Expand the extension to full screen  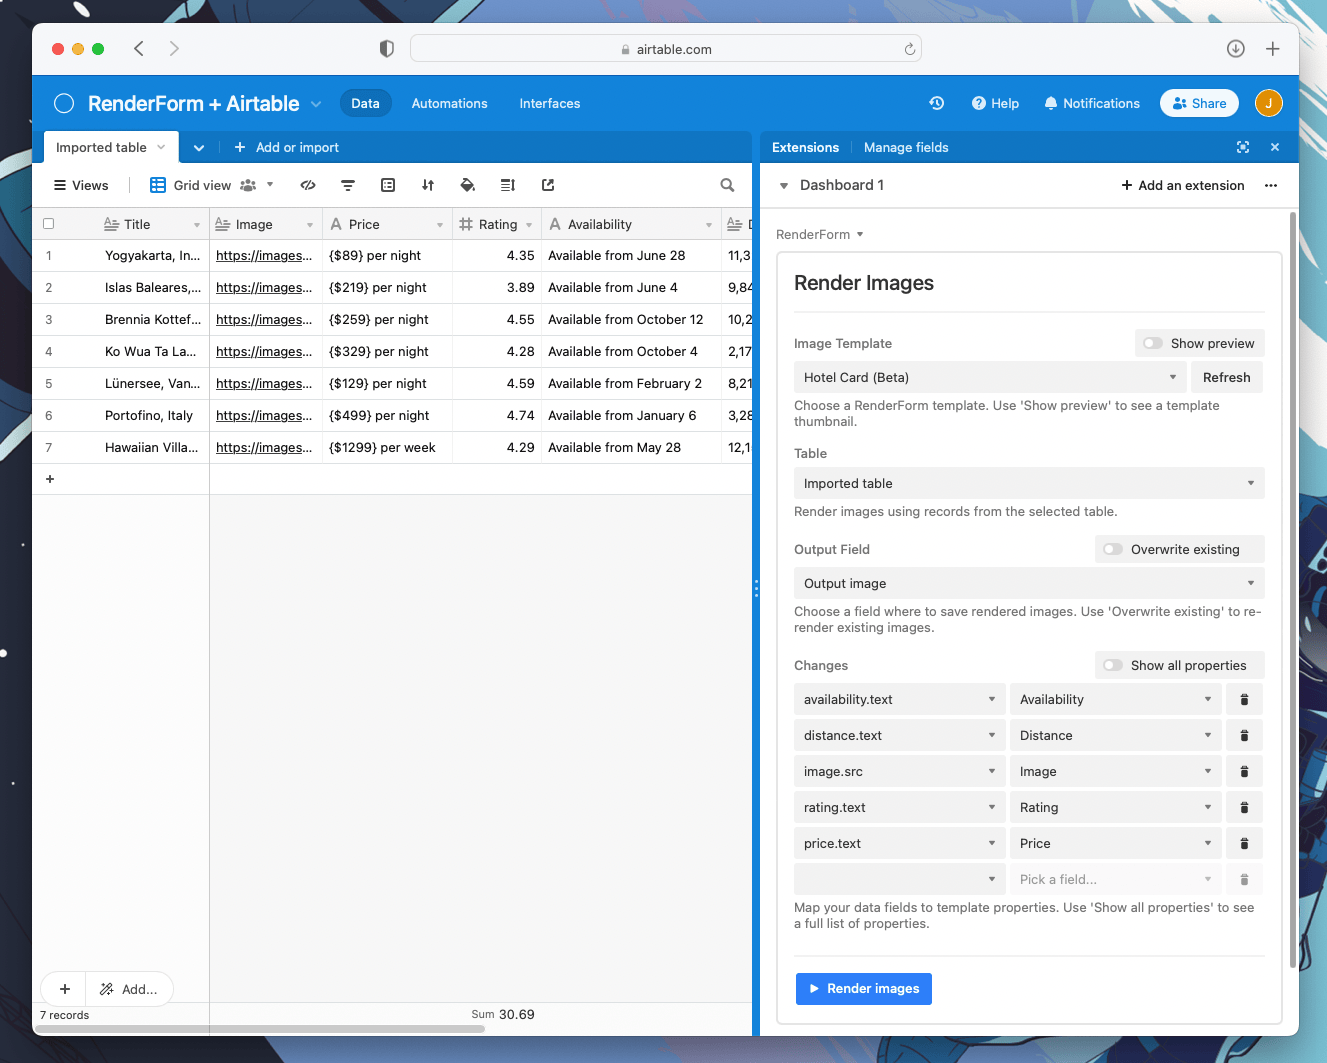click(1243, 147)
